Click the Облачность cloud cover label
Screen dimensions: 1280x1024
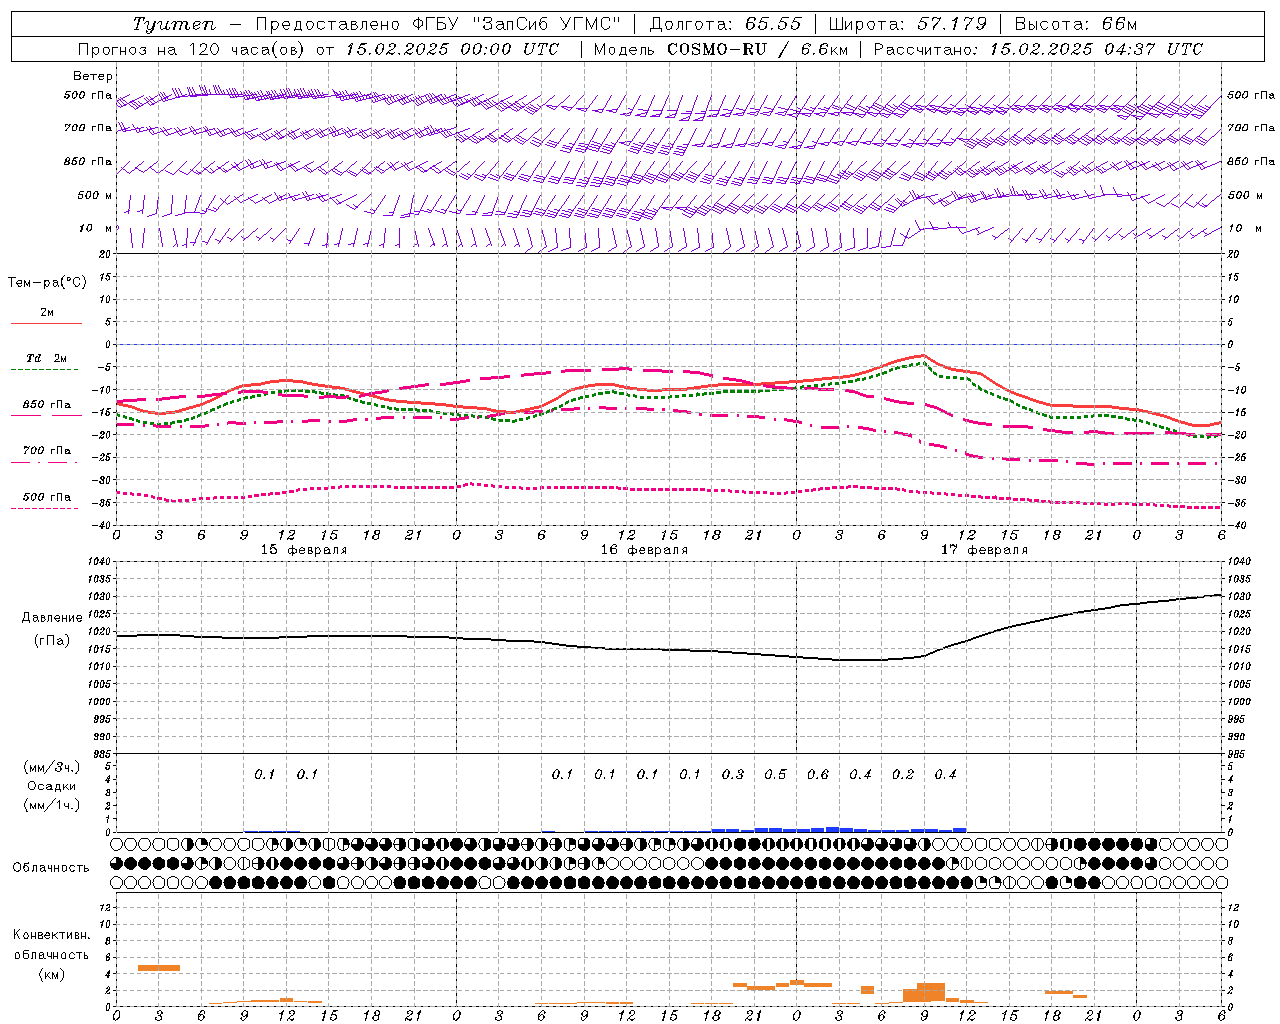51,868
